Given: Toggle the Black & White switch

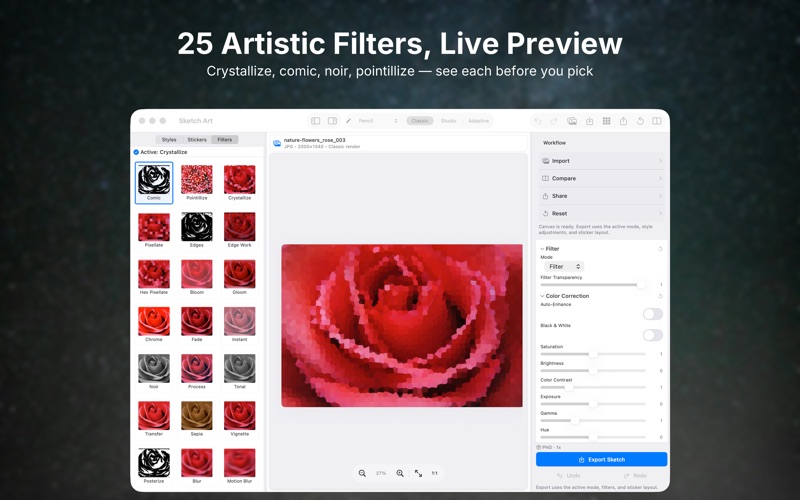Looking at the screenshot, I should coord(653,335).
